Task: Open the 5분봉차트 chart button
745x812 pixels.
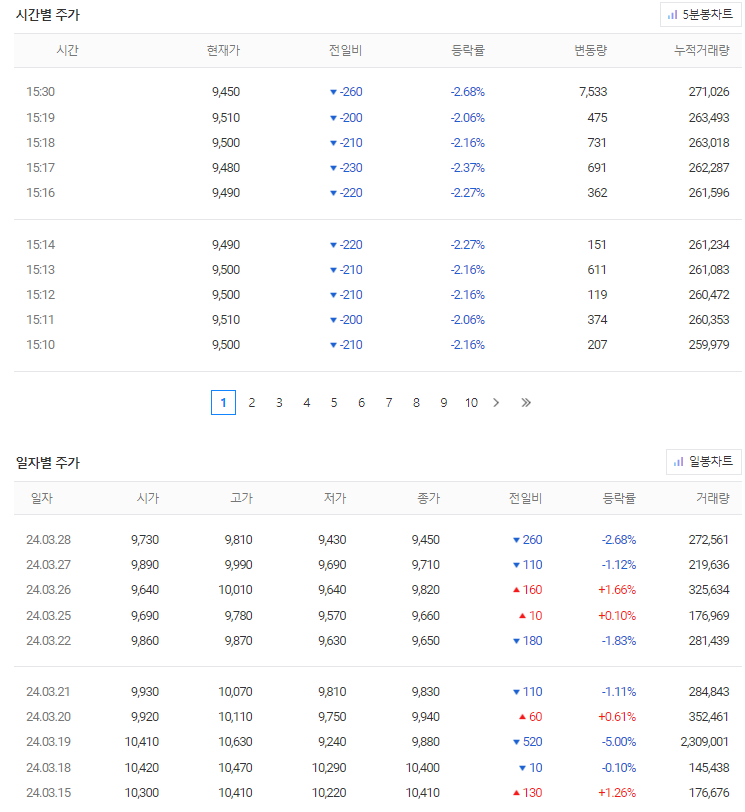Action: click(700, 14)
